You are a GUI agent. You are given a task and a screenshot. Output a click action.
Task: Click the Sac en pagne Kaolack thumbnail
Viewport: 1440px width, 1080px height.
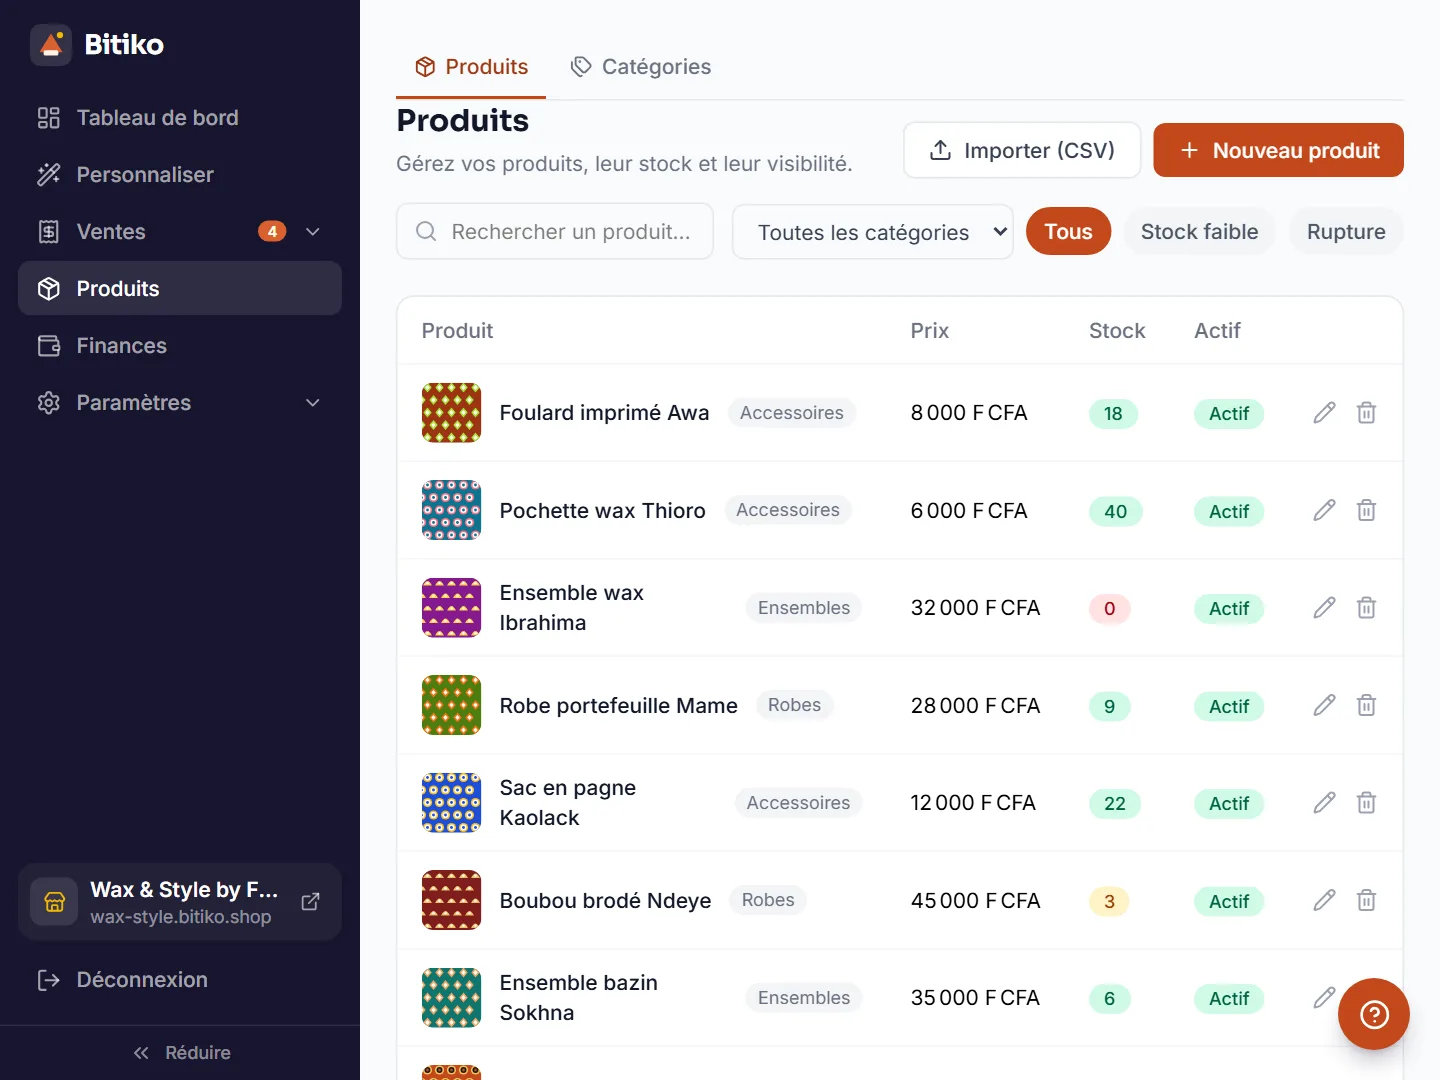click(x=451, y=803)
